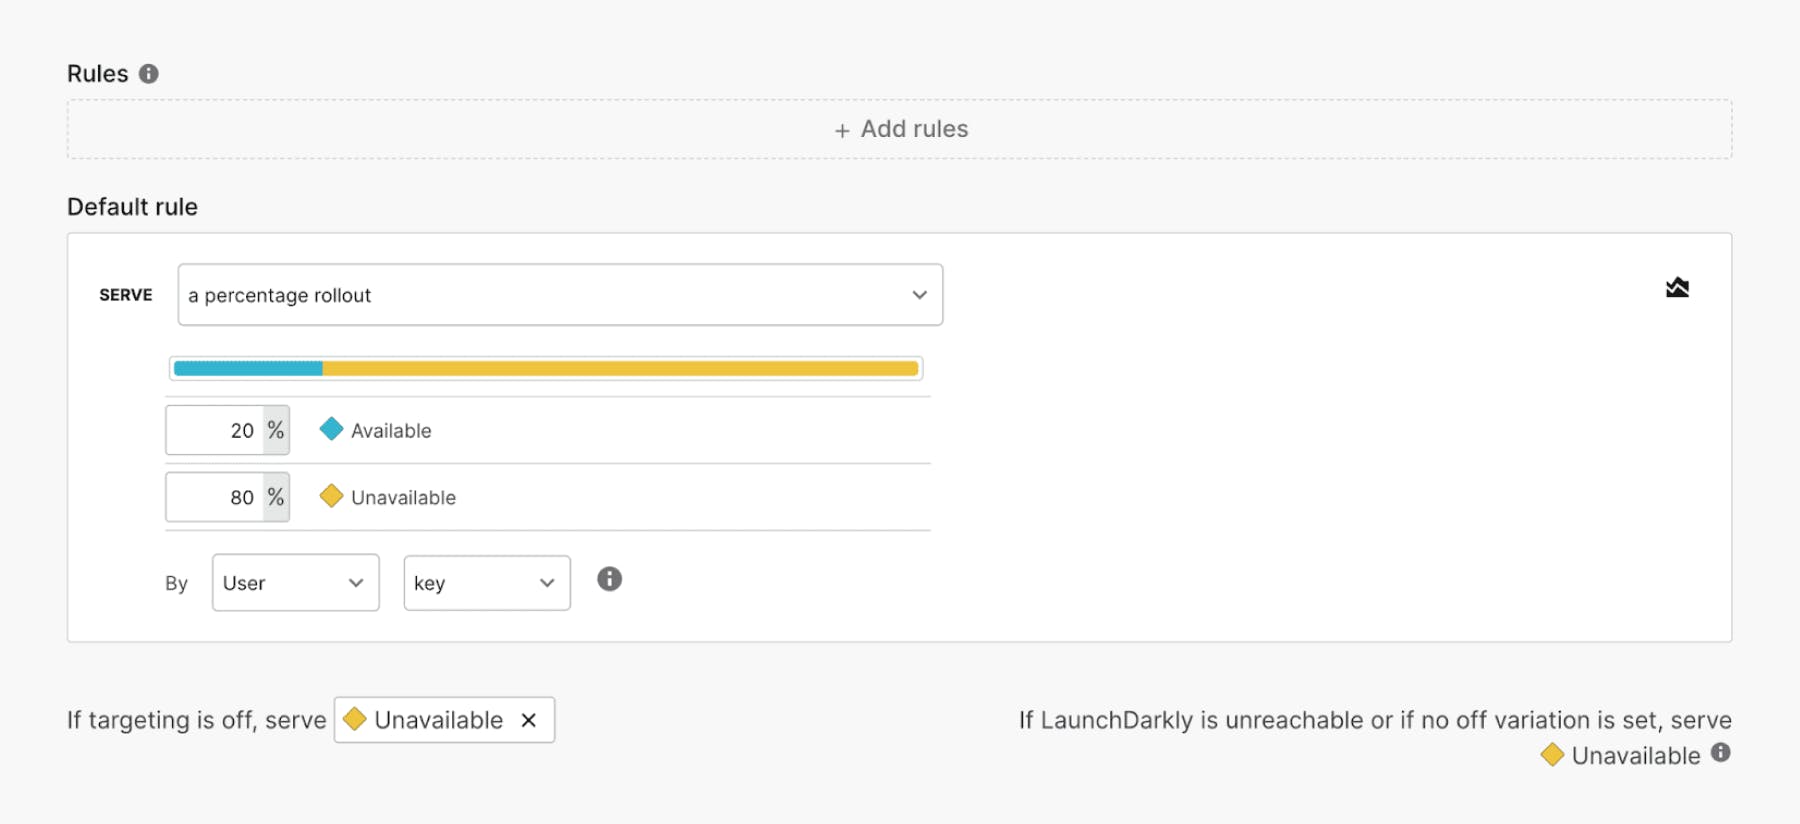Image resolution: width=1800 pixels, height=824 pixels.
Task: Click the blue Available diamond icon
Action: [331, 430]
